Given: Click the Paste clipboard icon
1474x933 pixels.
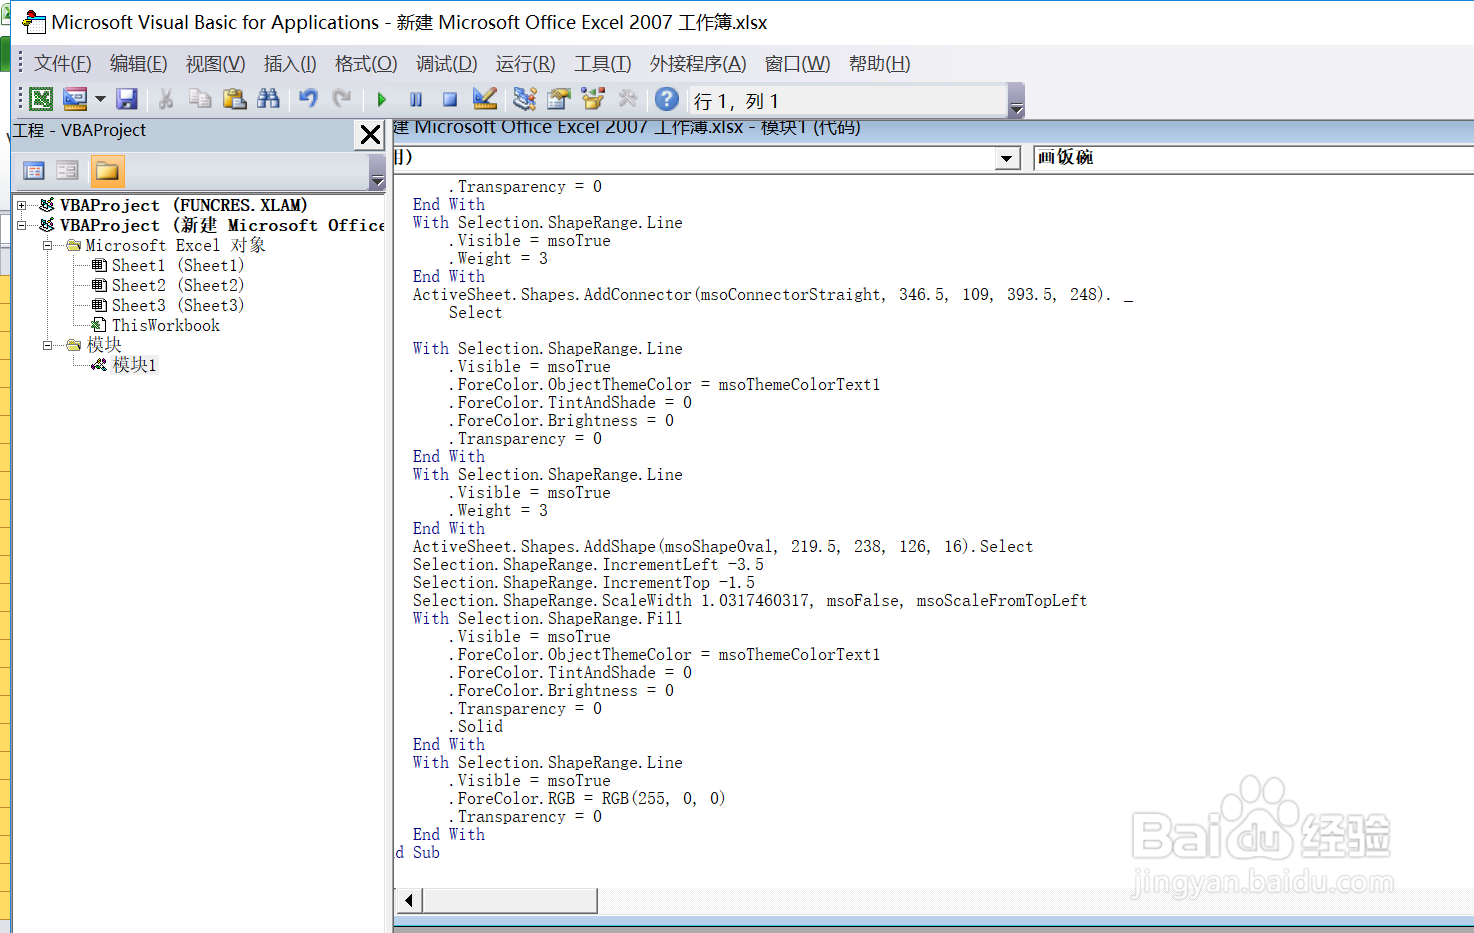Looking at the screenshot, I should point(235,99).
